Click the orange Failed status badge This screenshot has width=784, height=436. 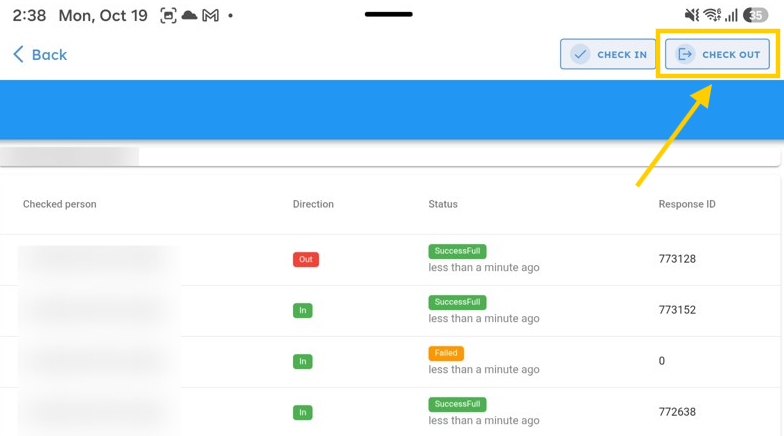click(446, 353)
